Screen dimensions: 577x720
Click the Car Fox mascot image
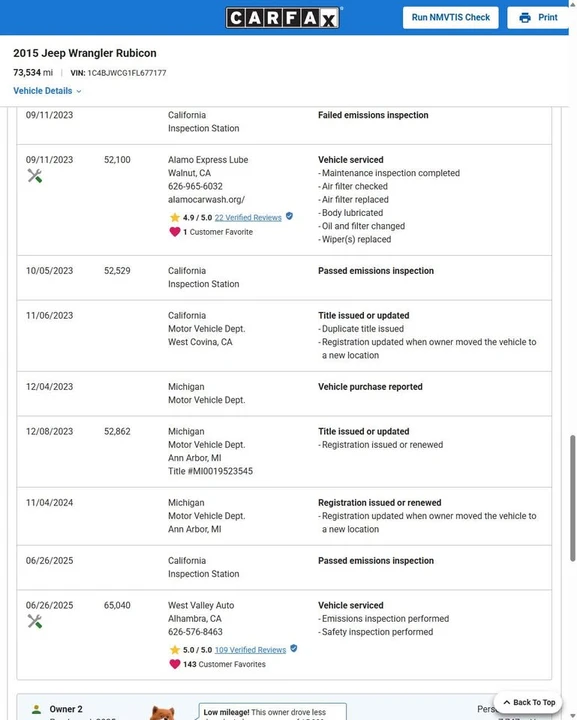click(162, 713)
